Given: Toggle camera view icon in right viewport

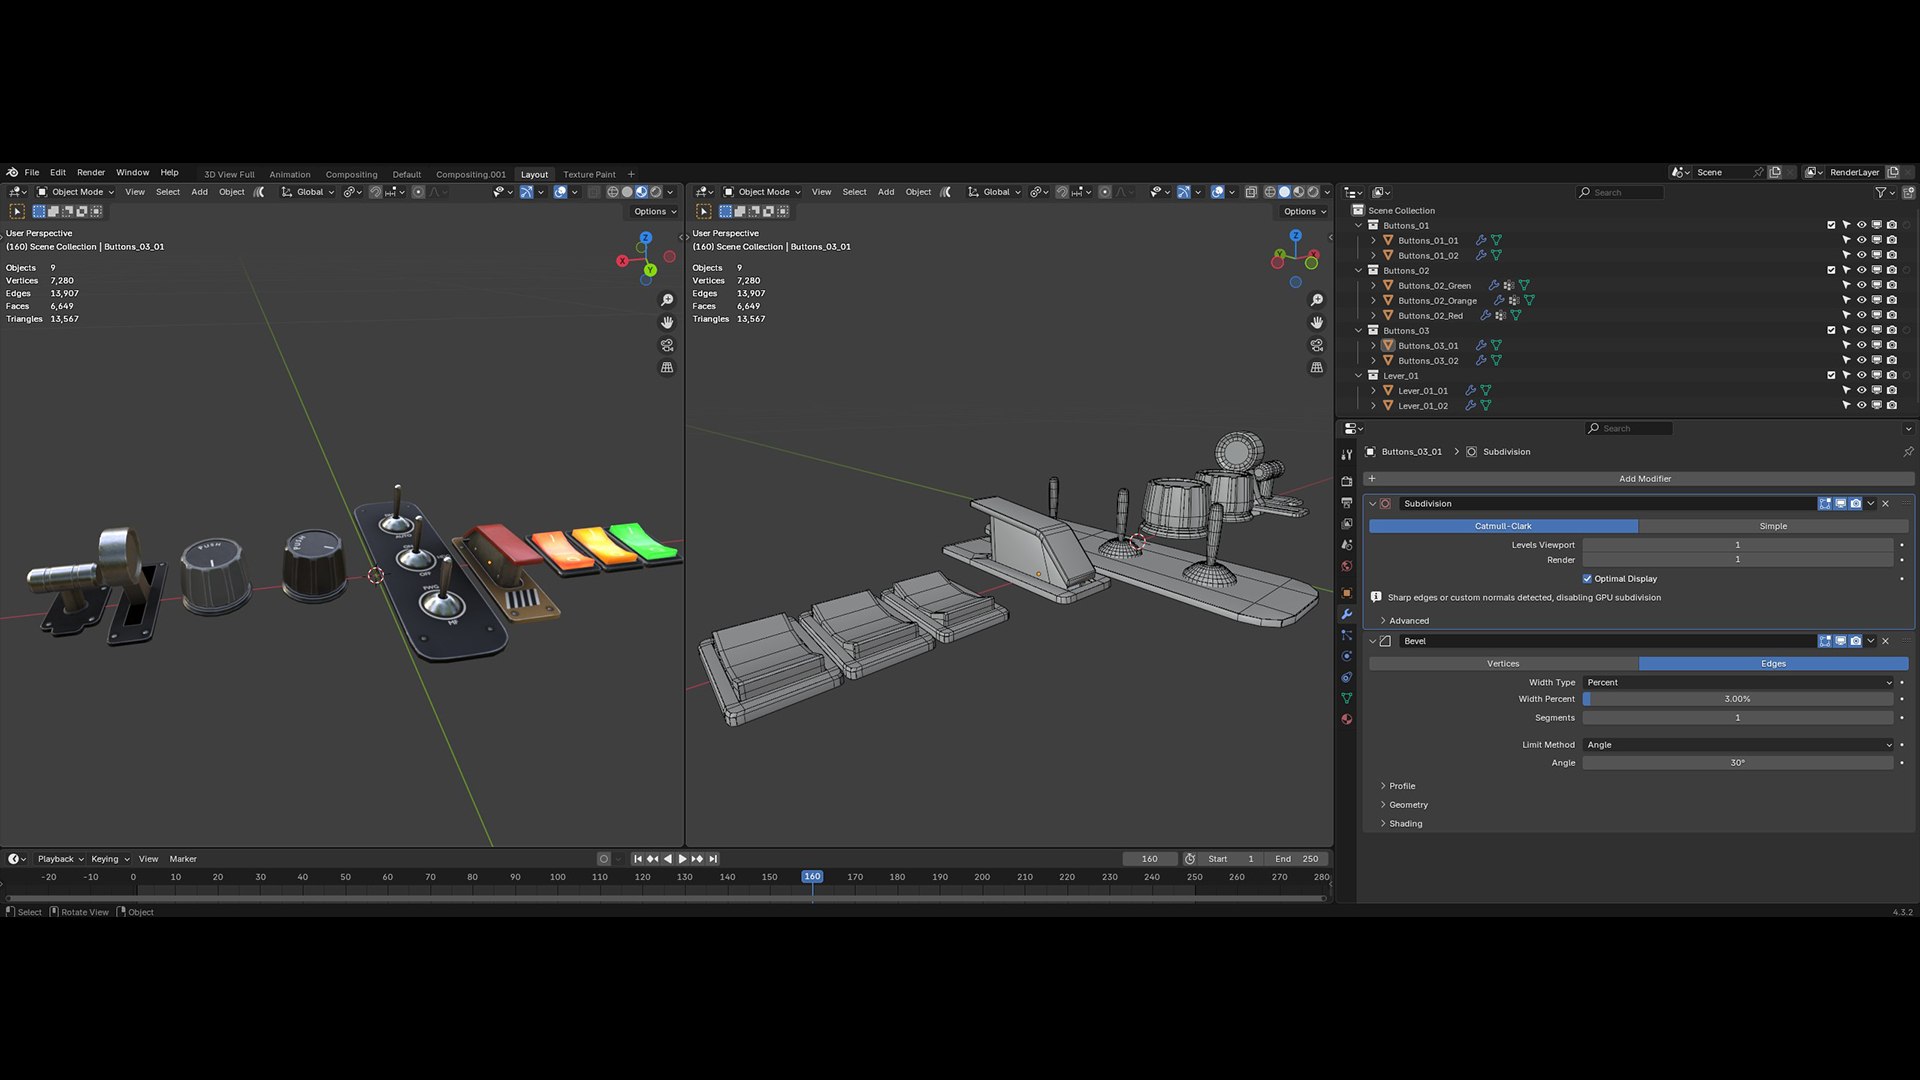Looking at the screenshot, I should 1317,345.
